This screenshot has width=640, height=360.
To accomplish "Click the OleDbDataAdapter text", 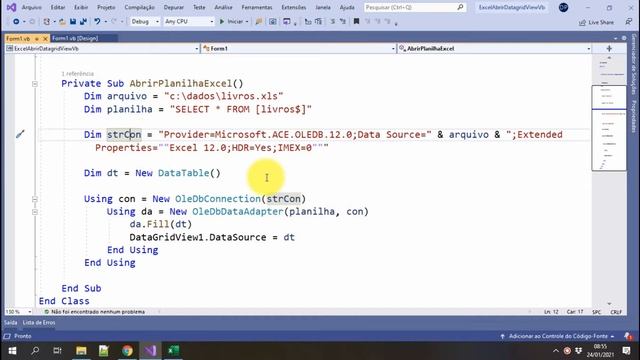I will [238, 211].
